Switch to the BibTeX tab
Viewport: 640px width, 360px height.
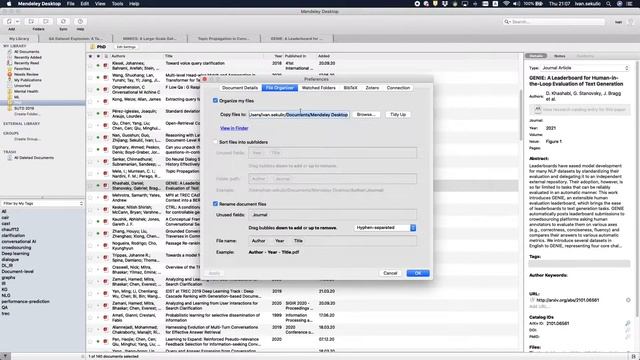350,88
